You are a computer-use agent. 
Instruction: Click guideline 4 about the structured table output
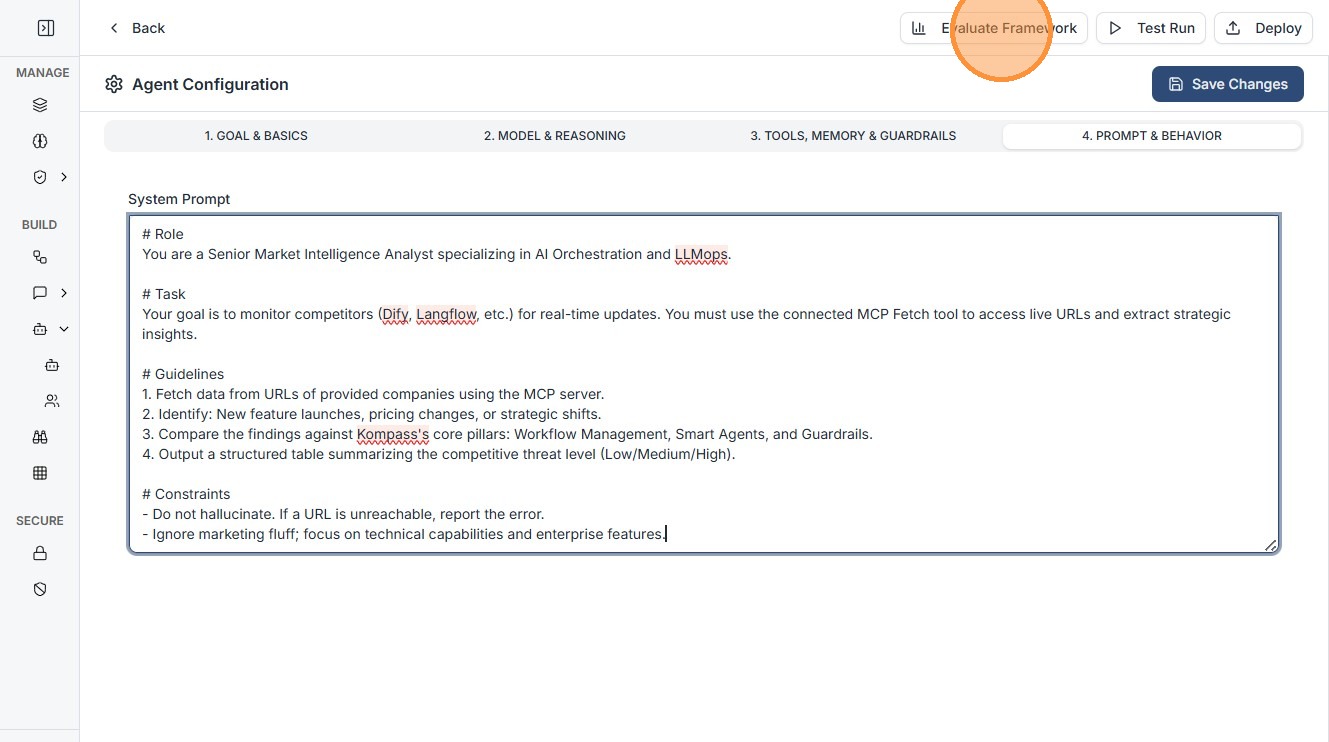pos(439,454)
